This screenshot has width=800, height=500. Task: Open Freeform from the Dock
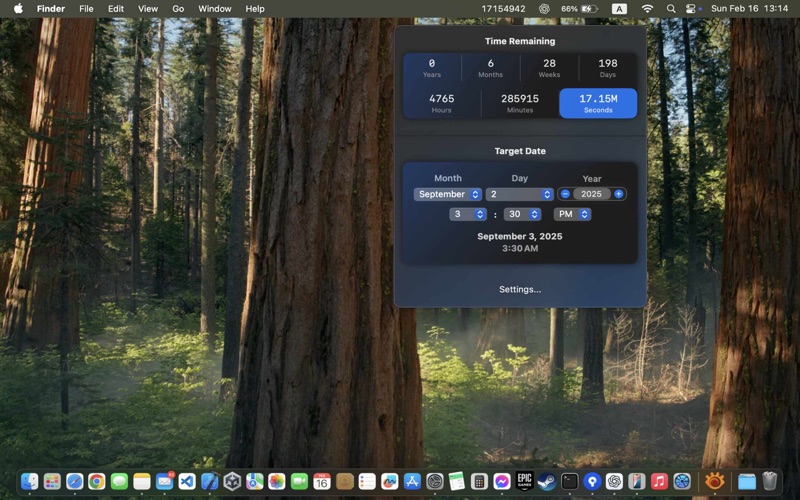tap(389, 481)
